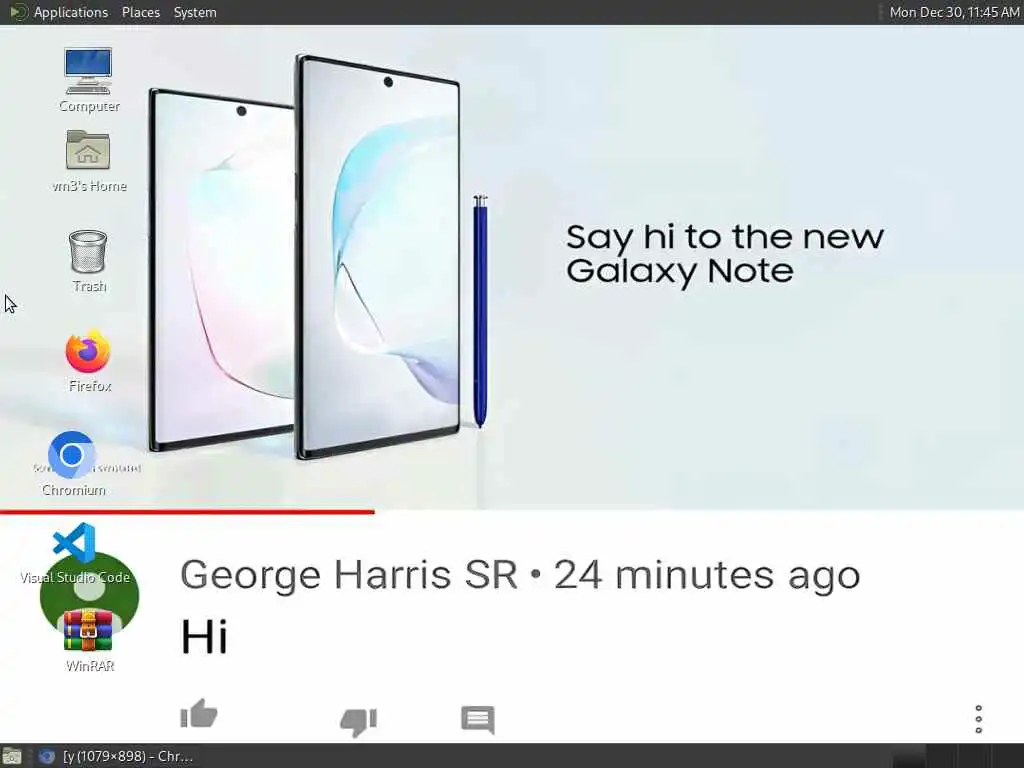Click commenter name George Harris SR

(x=349, y=575)
